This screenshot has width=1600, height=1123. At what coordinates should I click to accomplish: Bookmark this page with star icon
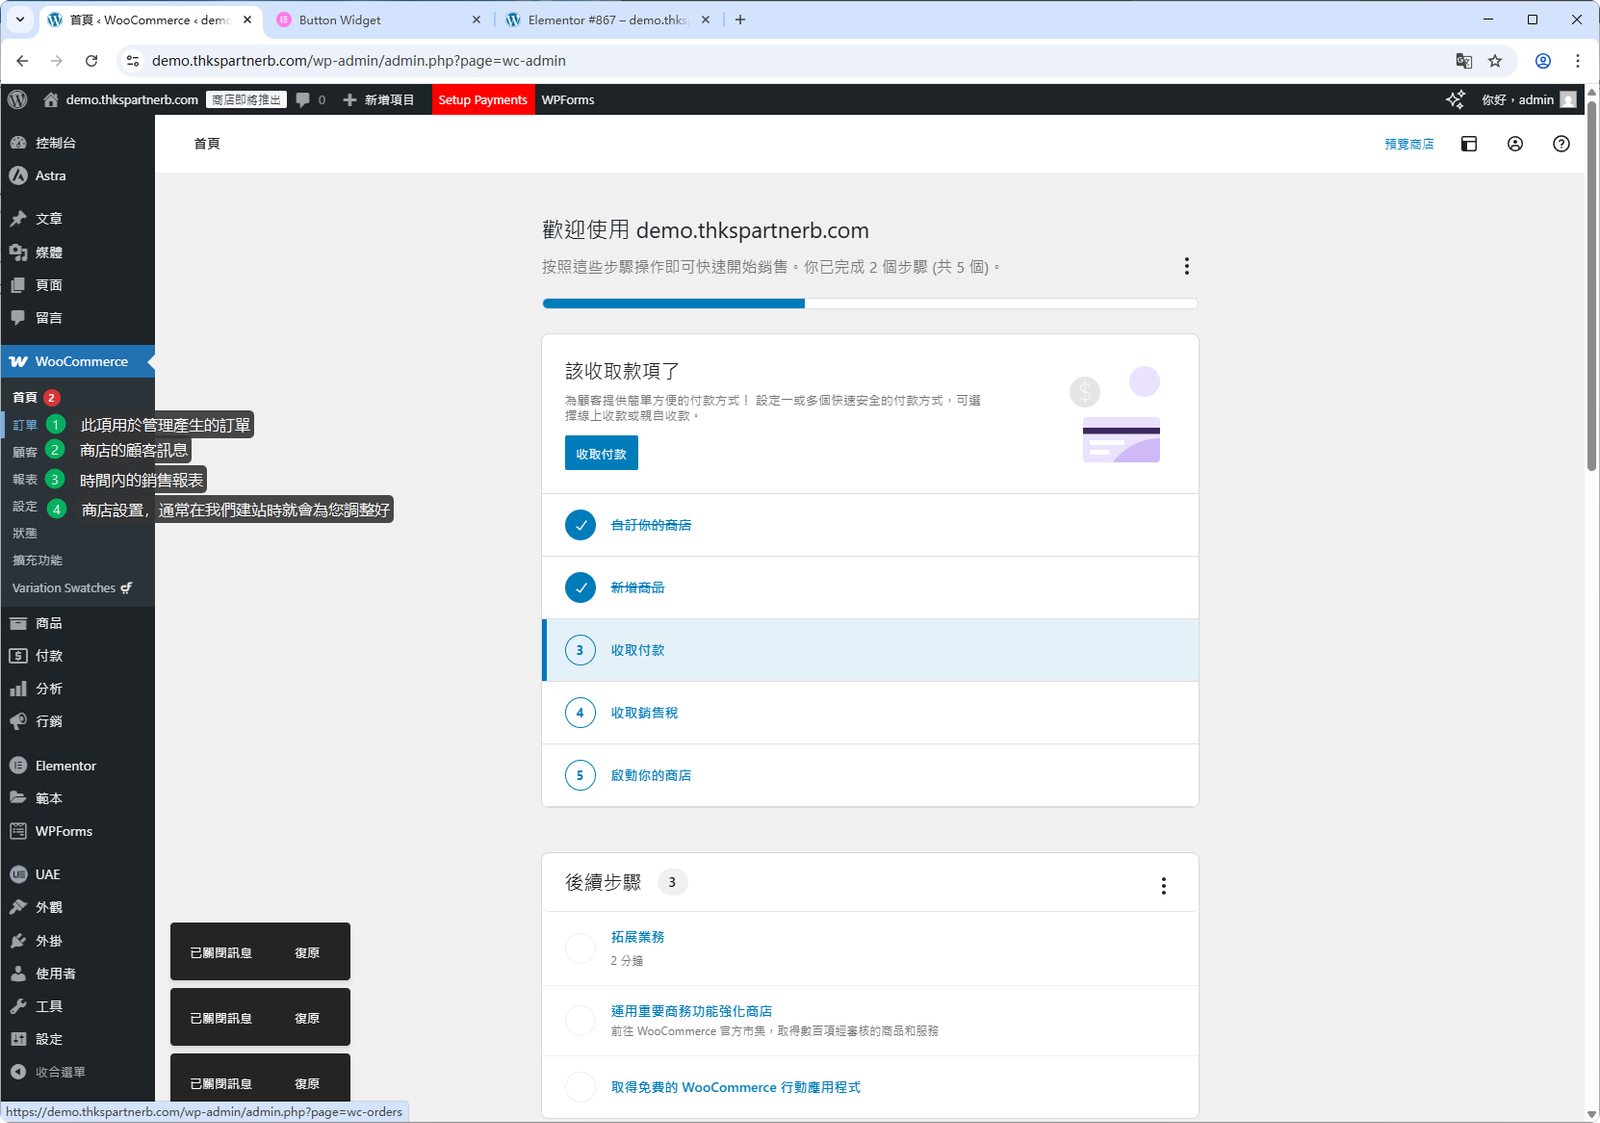pos(1495,61)
